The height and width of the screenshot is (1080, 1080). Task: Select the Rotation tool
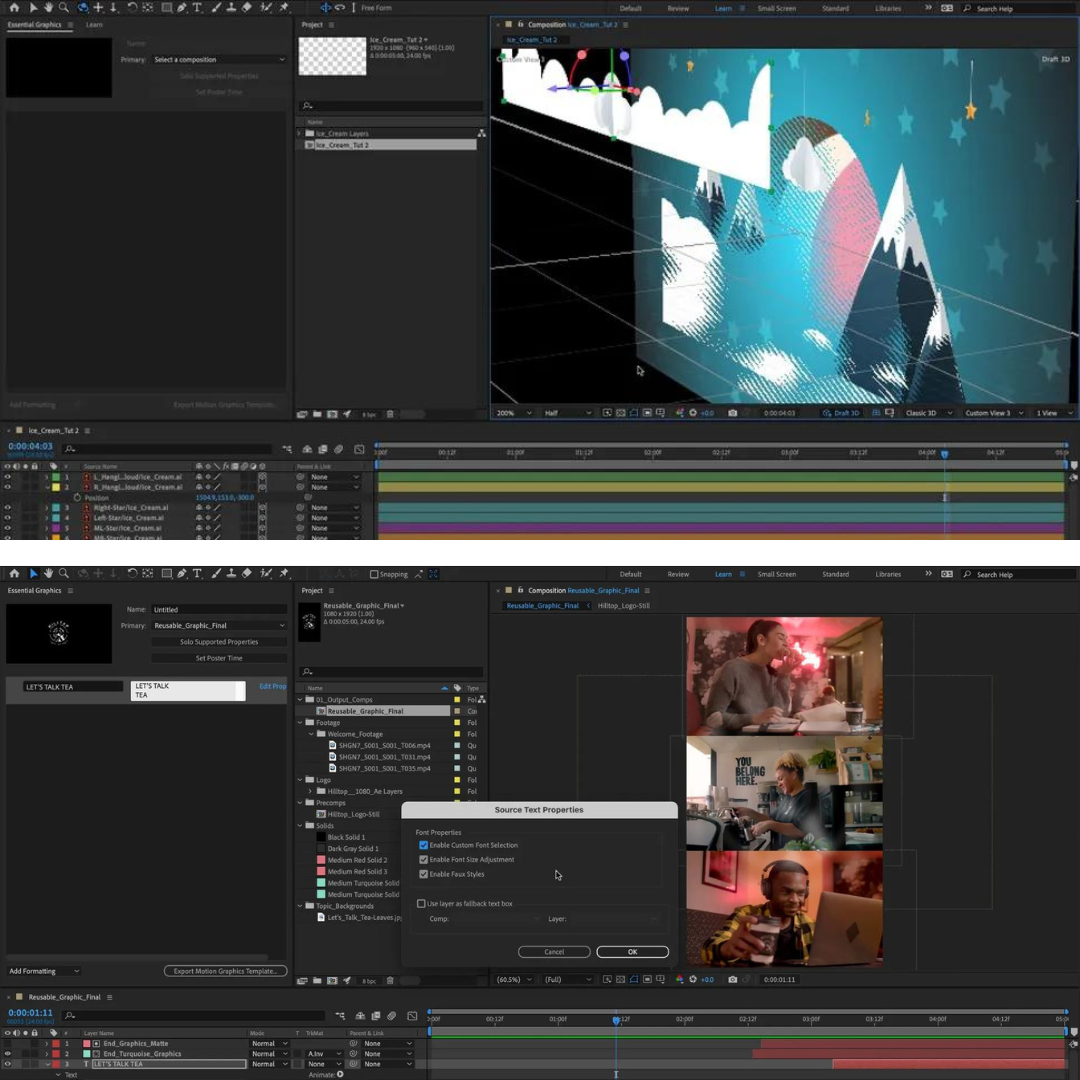[x=132, y=574]
